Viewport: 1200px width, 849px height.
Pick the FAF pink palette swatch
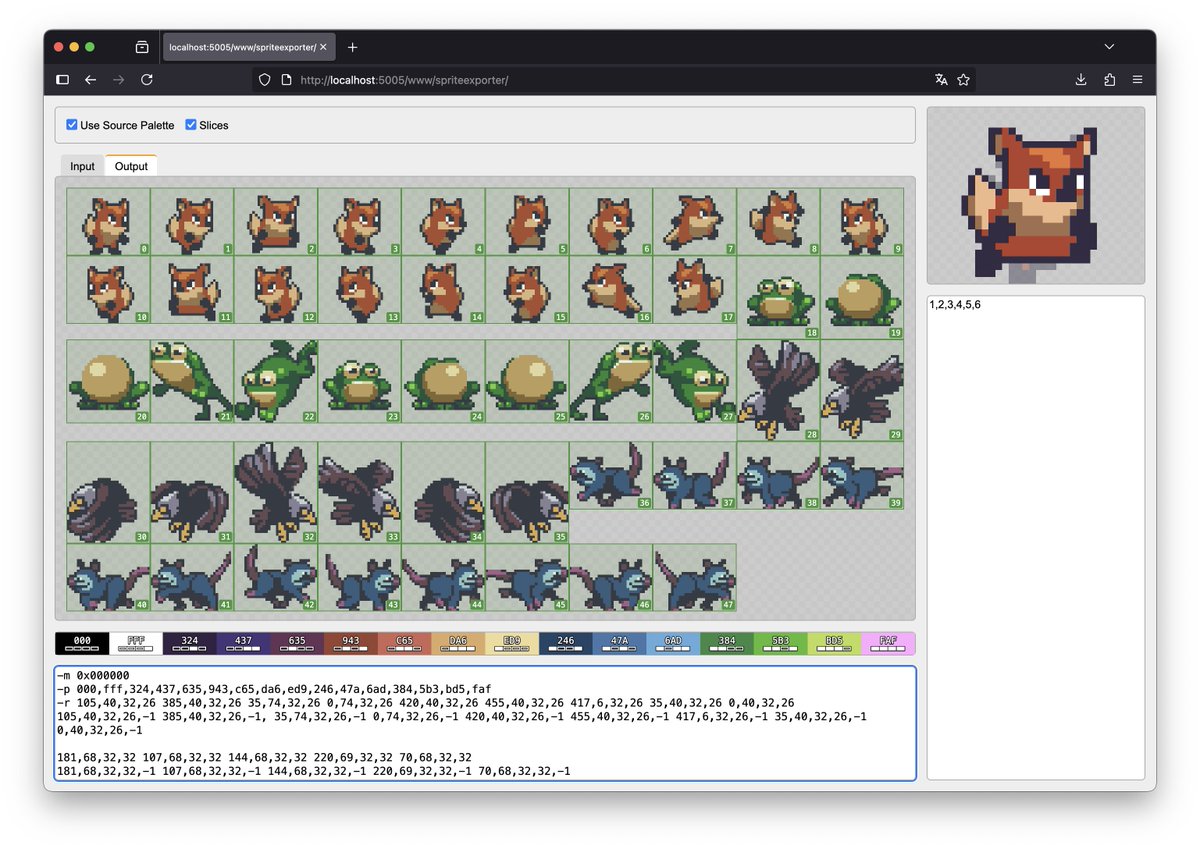(x=888, y=643)
